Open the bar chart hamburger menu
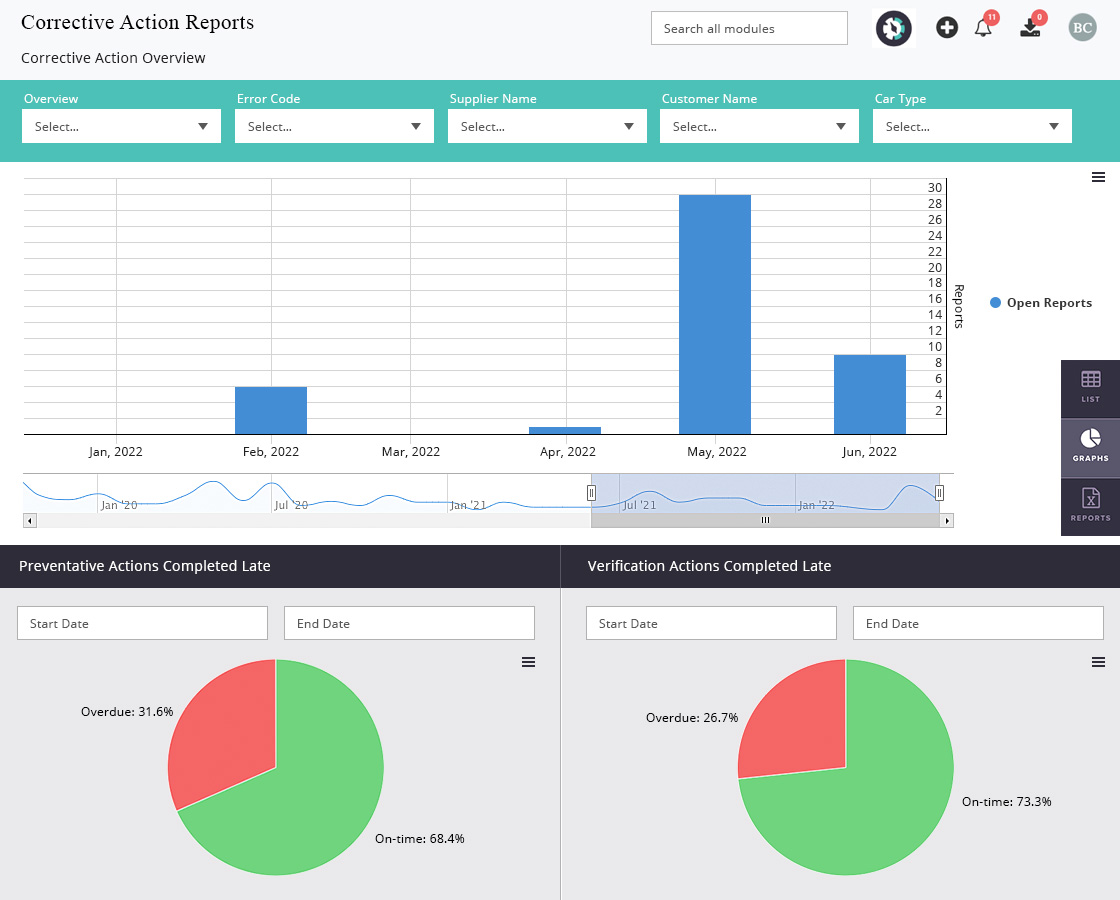Viewport: 1120px width, 900px height. (1098, 177)
